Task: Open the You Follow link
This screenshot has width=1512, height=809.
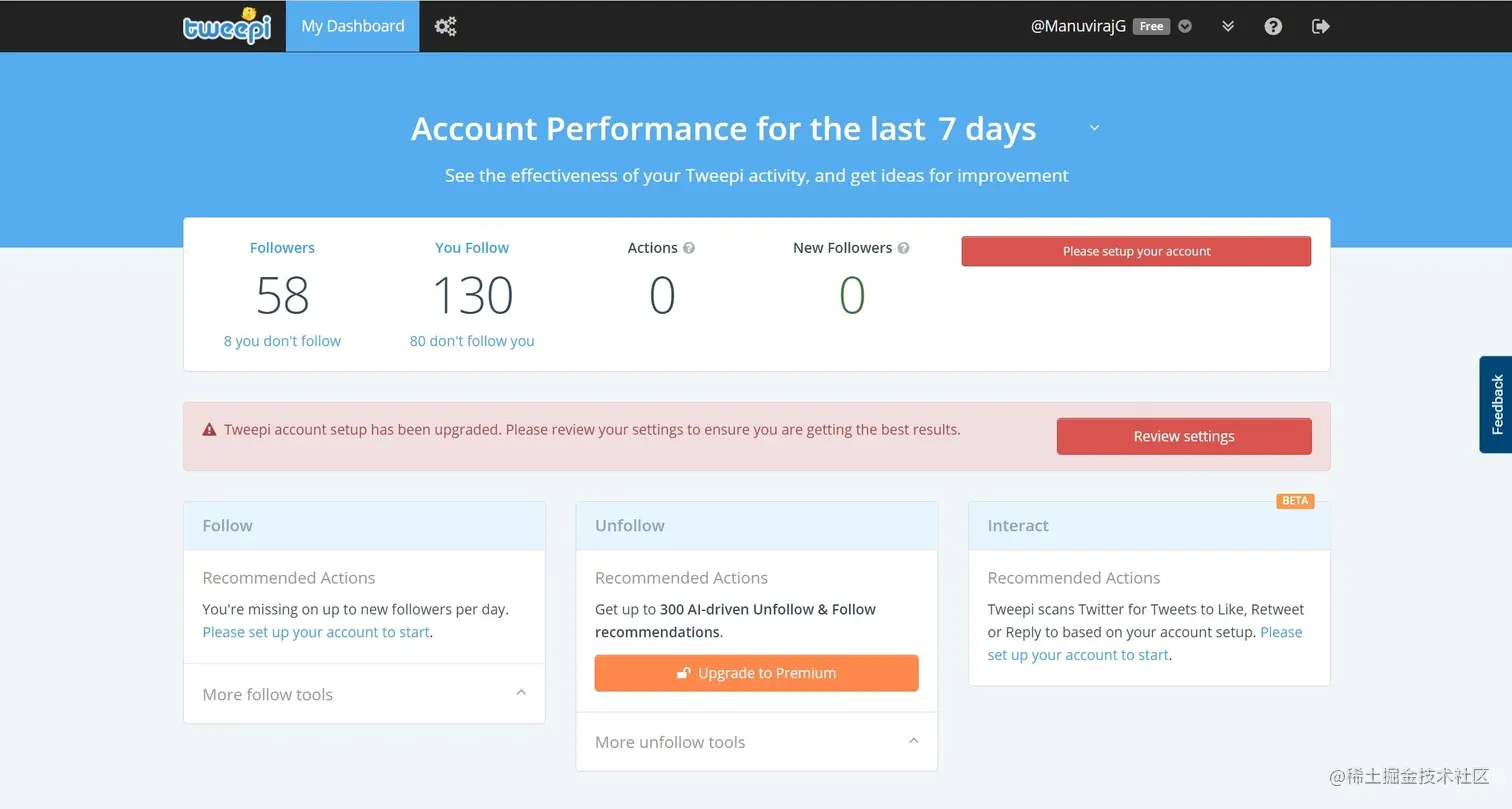Action: coord(472,248)
